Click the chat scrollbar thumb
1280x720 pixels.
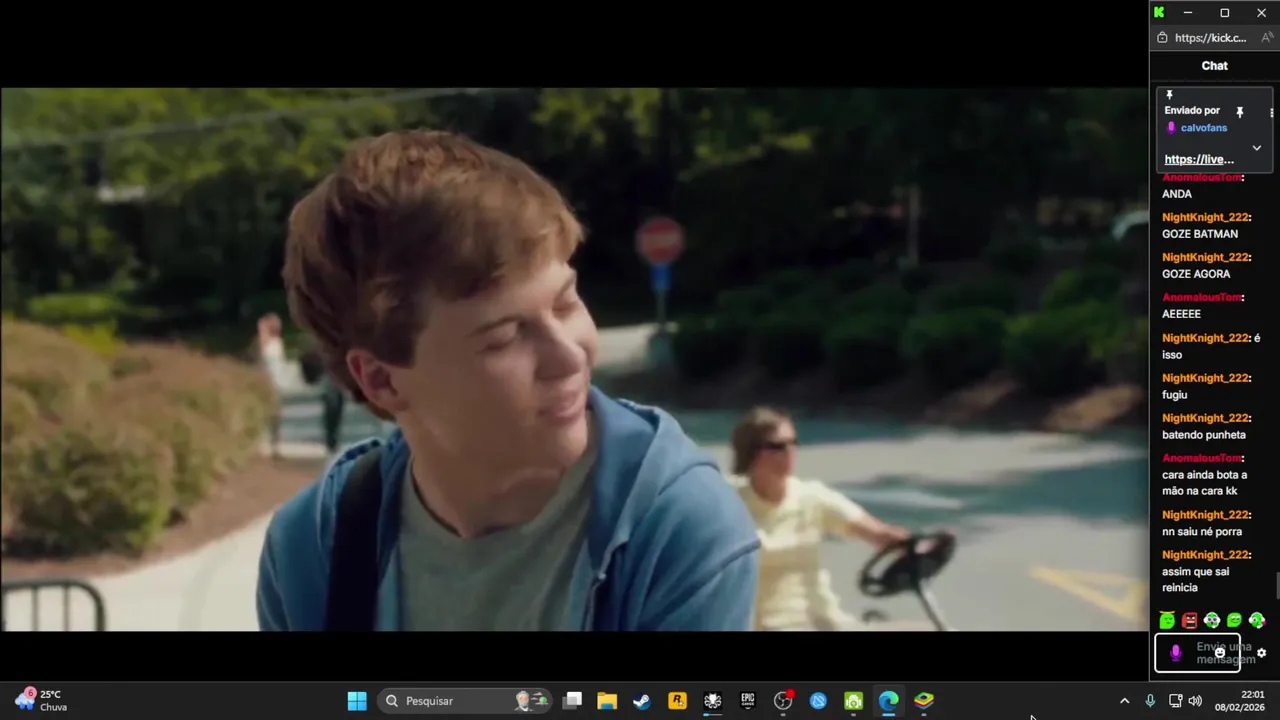click(1277, 585)
